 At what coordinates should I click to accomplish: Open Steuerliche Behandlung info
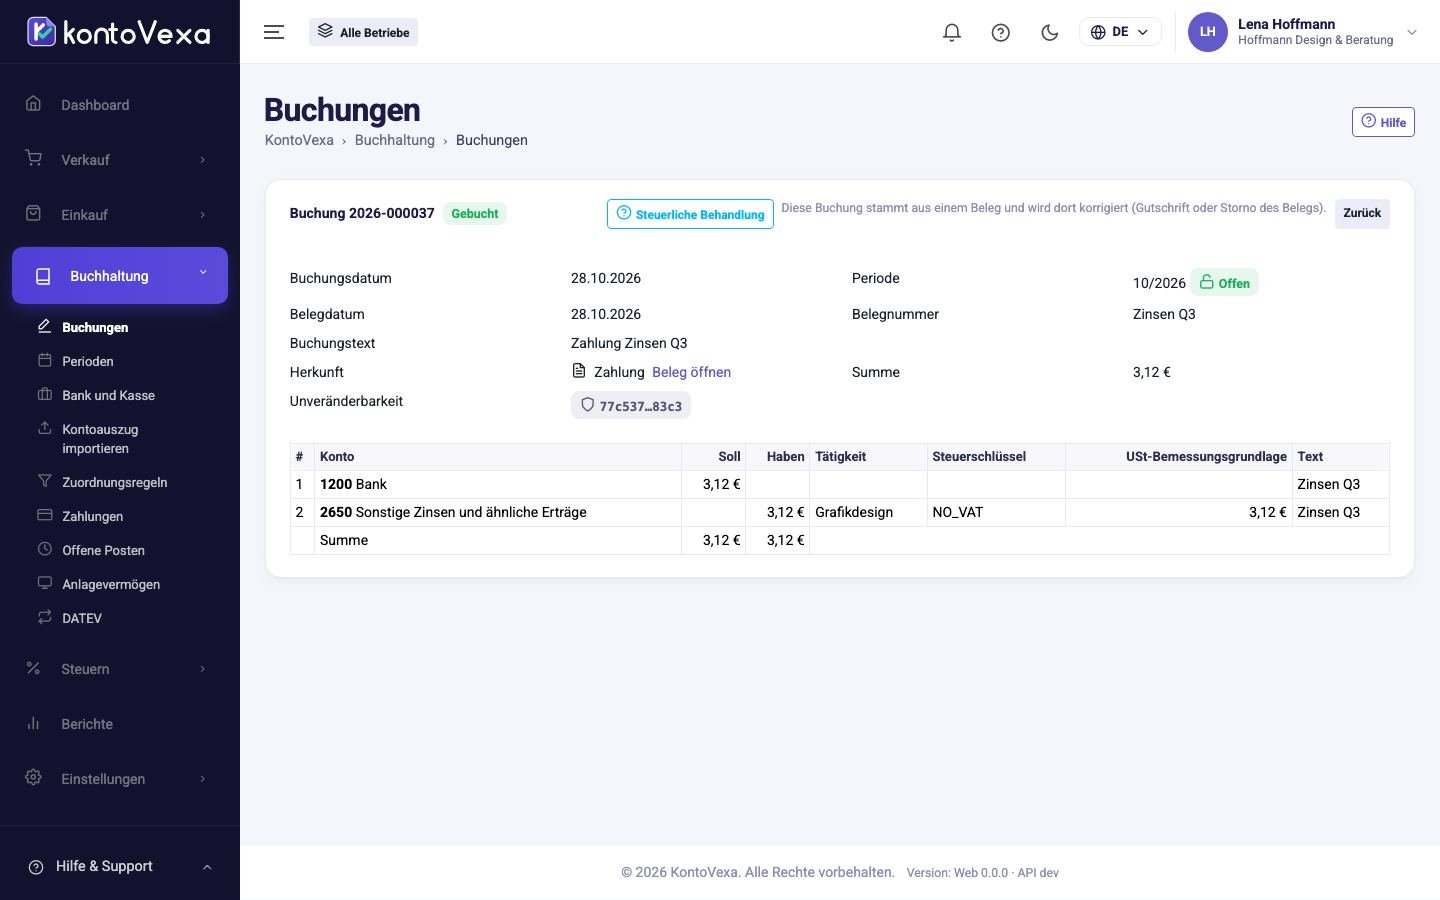coord(690,214)
